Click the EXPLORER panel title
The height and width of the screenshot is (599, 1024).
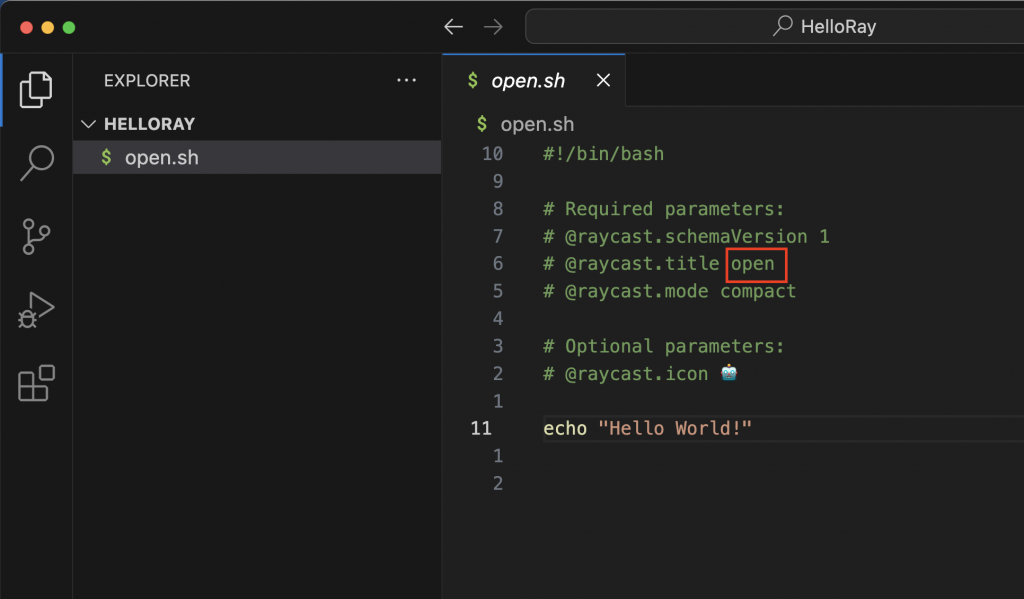coord(147,80)
